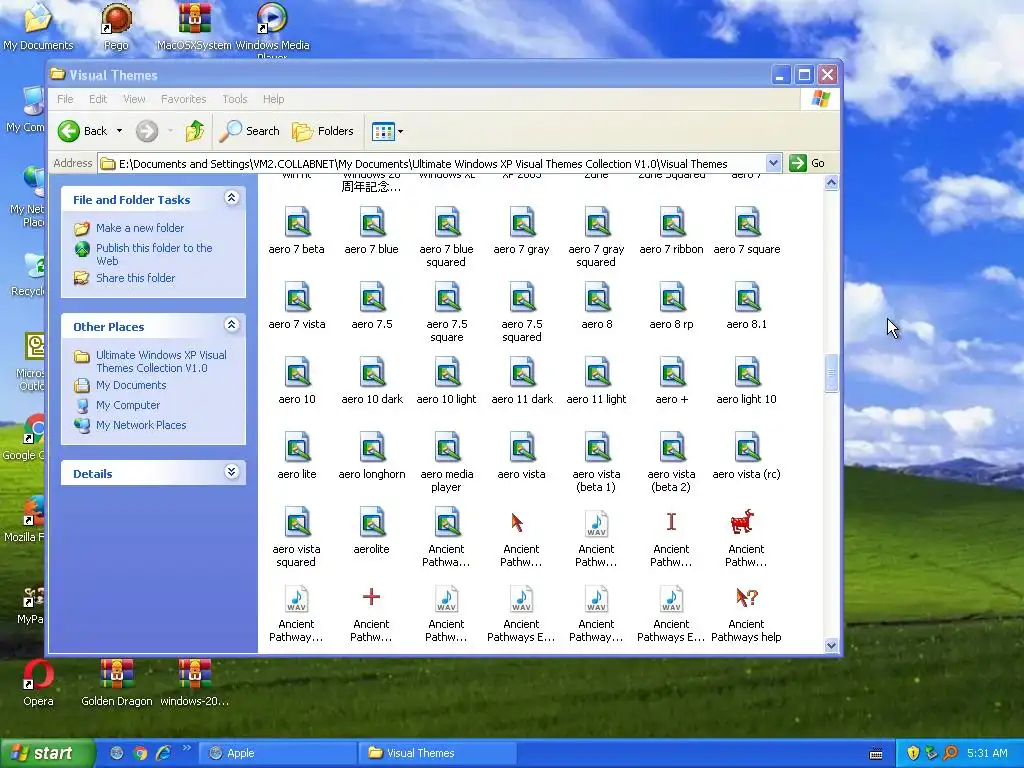The height and width of the screenshot is (768, 1024).
Task: Click Make a new folder
Action: point(140,228)
